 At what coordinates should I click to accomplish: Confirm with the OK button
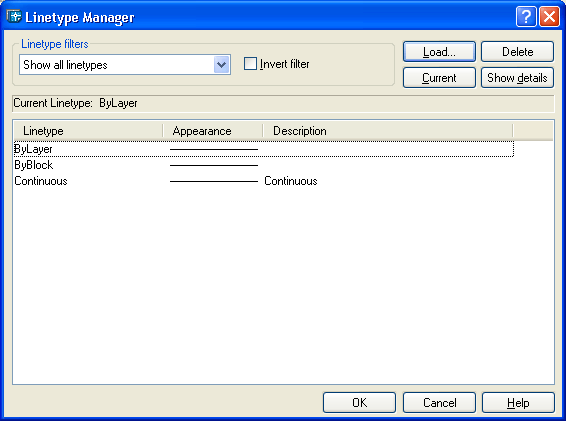(x=359, y=402)
